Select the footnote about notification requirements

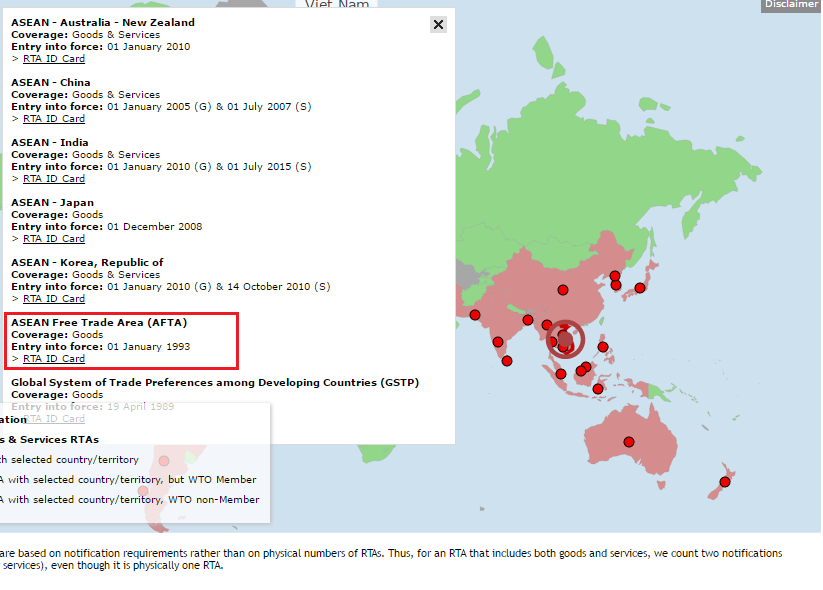pyautogui.click(x=391, y=559)
